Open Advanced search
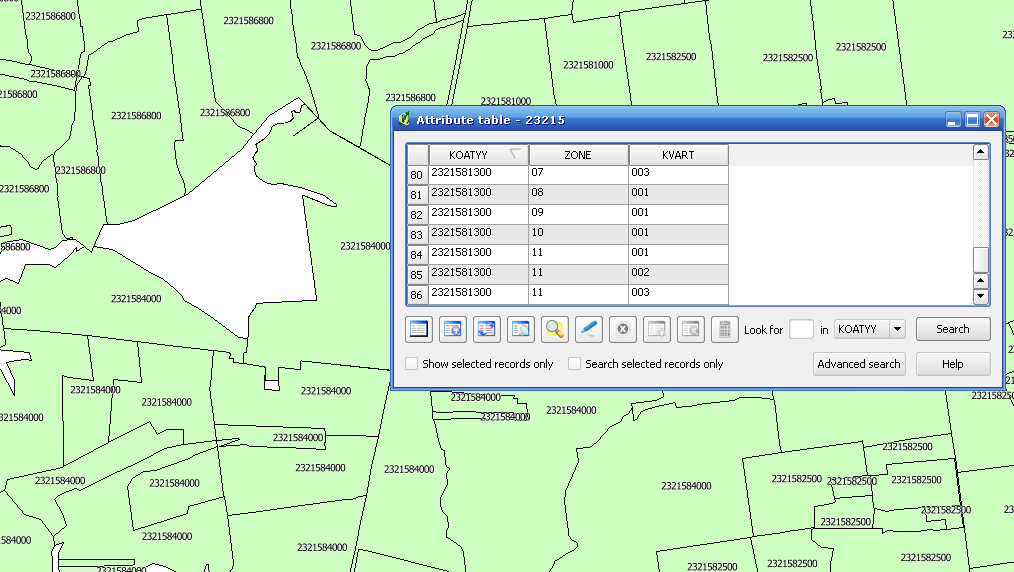This screenshot has height=572, width=1014. tap(859, 364)
